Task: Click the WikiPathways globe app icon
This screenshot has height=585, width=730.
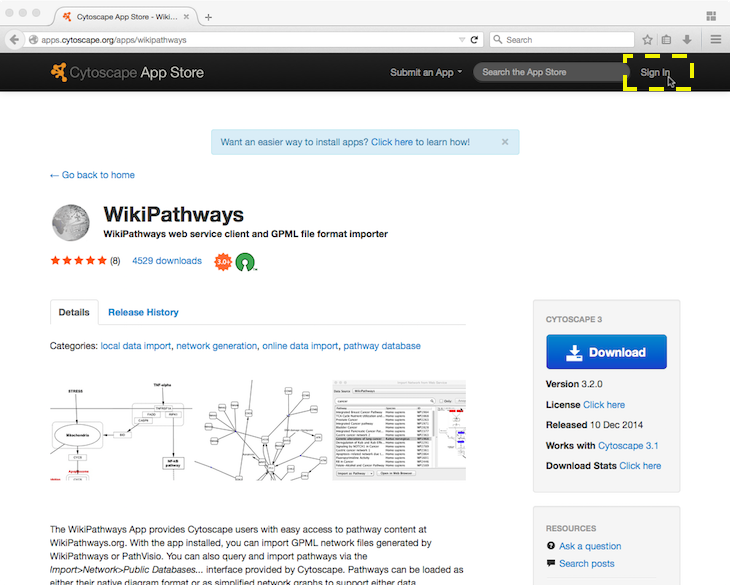Action: click(70, 222)
